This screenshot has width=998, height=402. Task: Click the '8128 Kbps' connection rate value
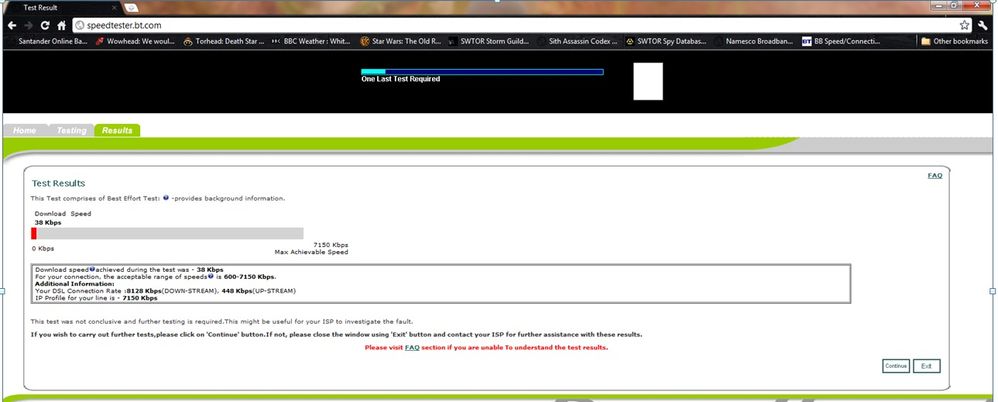(x=144, y=291)
